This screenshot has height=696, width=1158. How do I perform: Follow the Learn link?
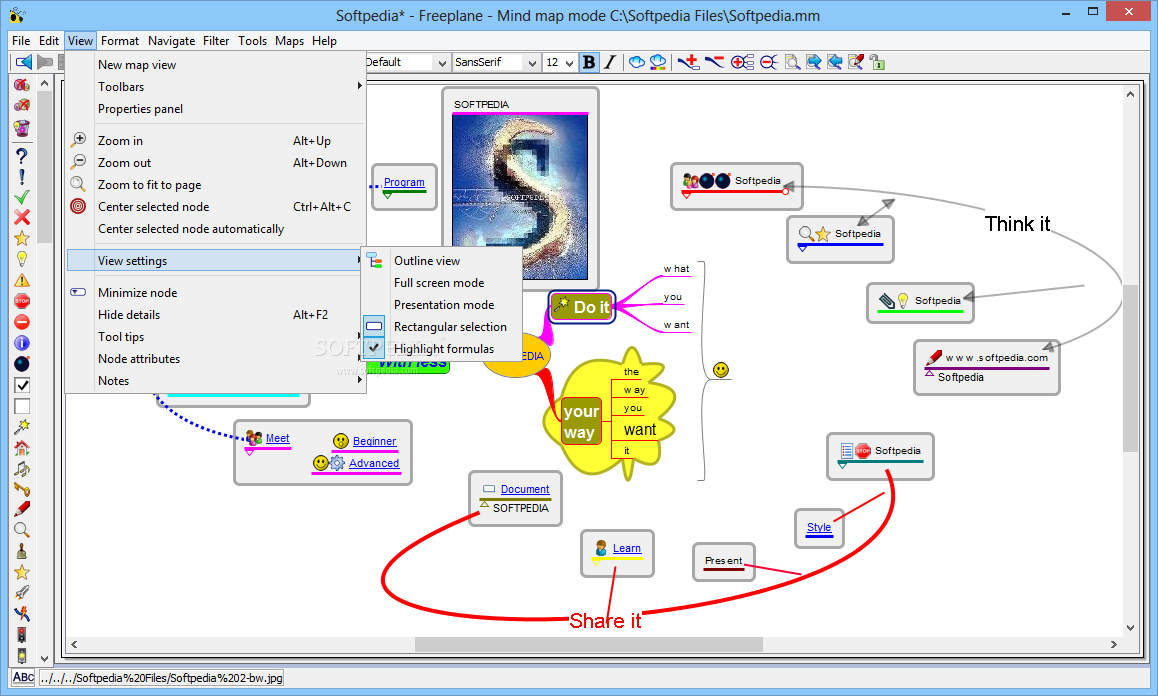click(627, 548)
